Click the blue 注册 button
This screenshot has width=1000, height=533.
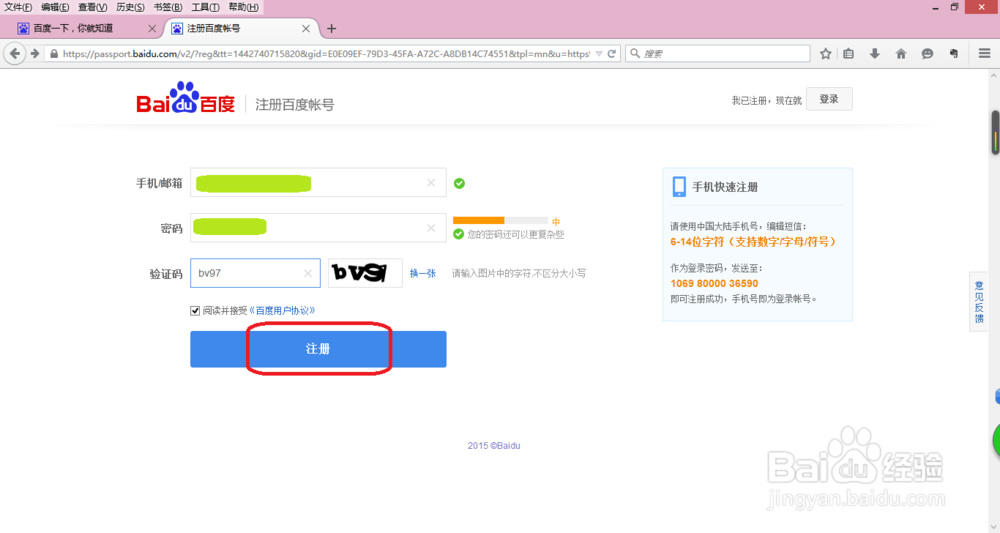pos(318,349)
